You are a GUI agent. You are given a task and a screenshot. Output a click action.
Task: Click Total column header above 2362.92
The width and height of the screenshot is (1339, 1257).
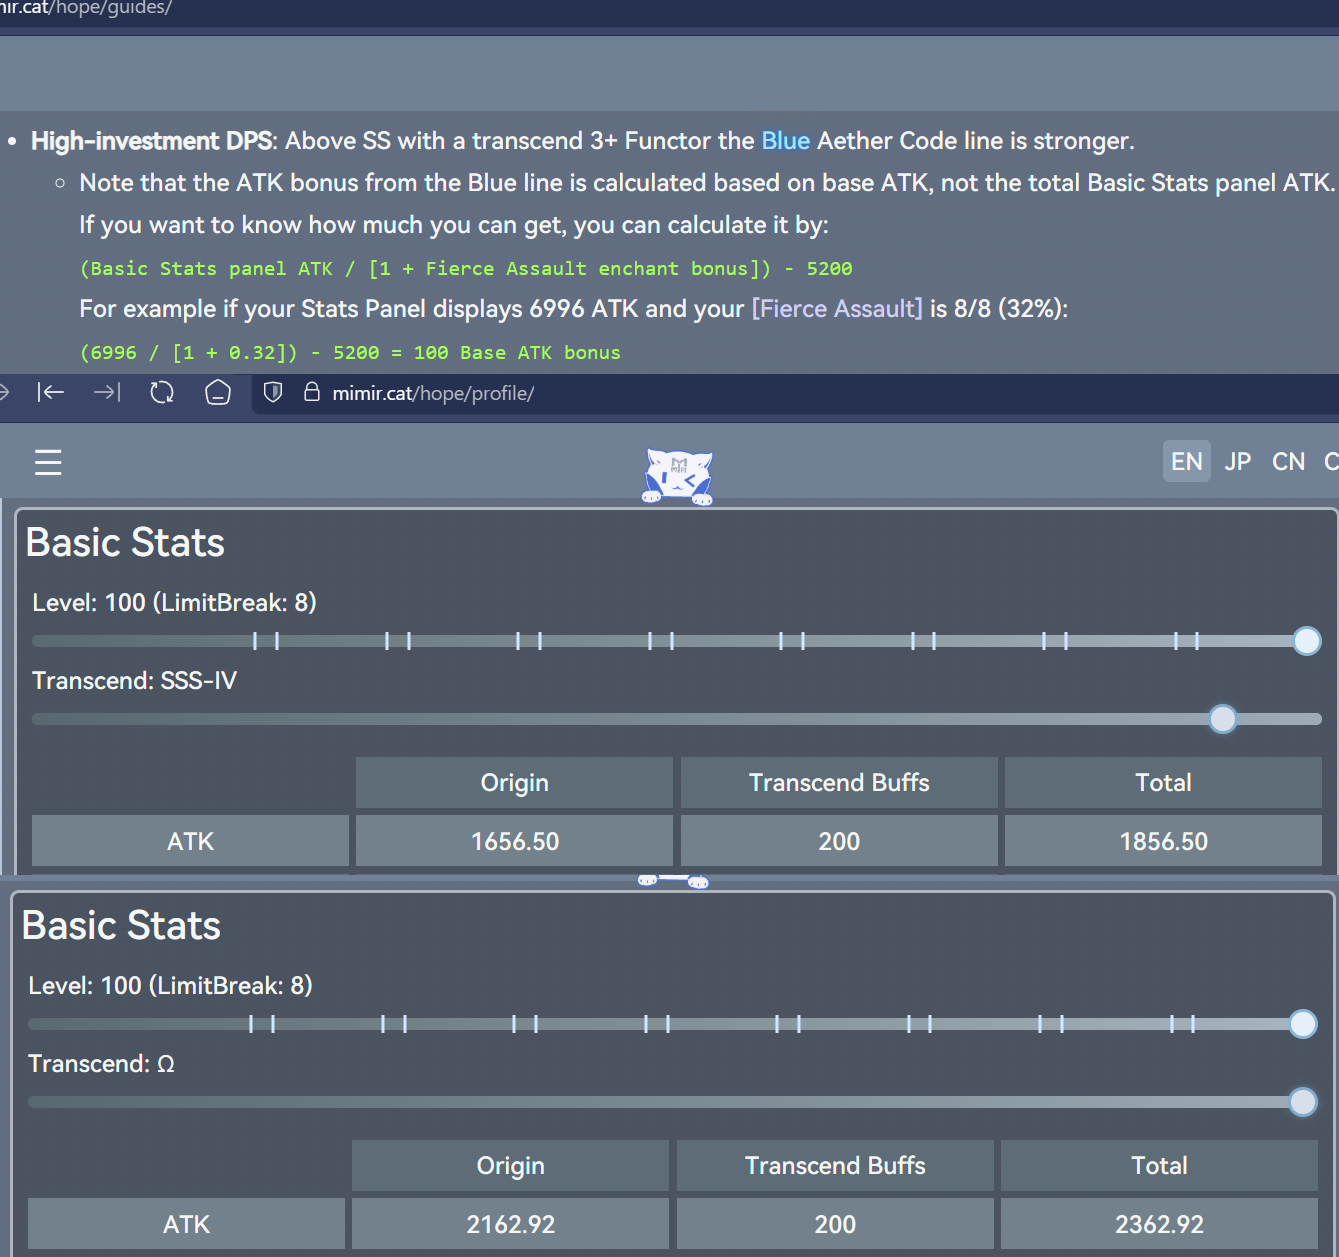pos(1159,1165)
